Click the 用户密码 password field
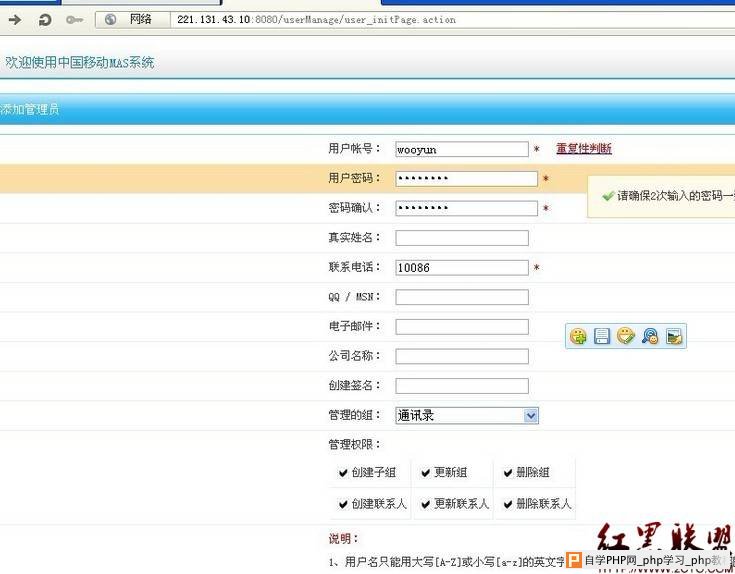735x574 pixels. 466,179
